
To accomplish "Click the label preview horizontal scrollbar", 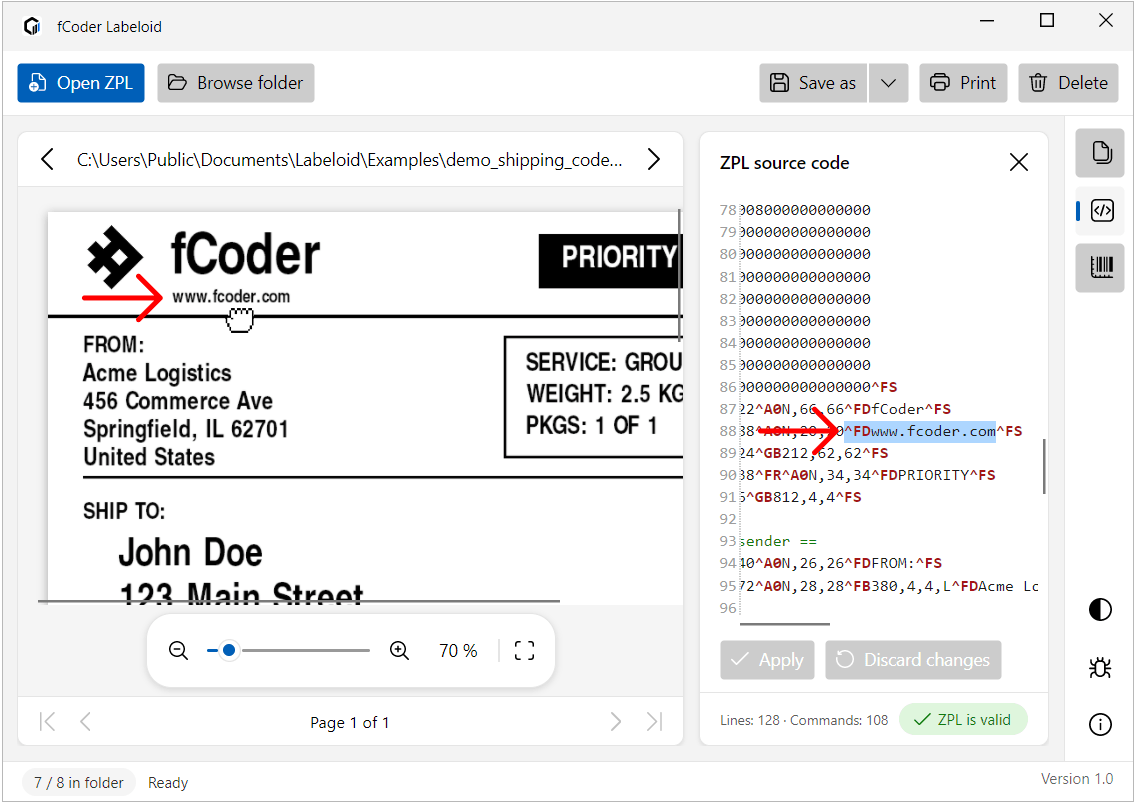I will (x=298, y=601).
